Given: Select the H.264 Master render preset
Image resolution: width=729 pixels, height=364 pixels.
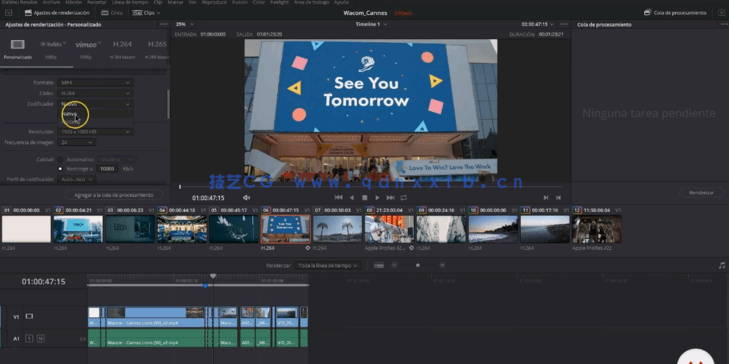Looking at the screenshot, I should 122,49.
